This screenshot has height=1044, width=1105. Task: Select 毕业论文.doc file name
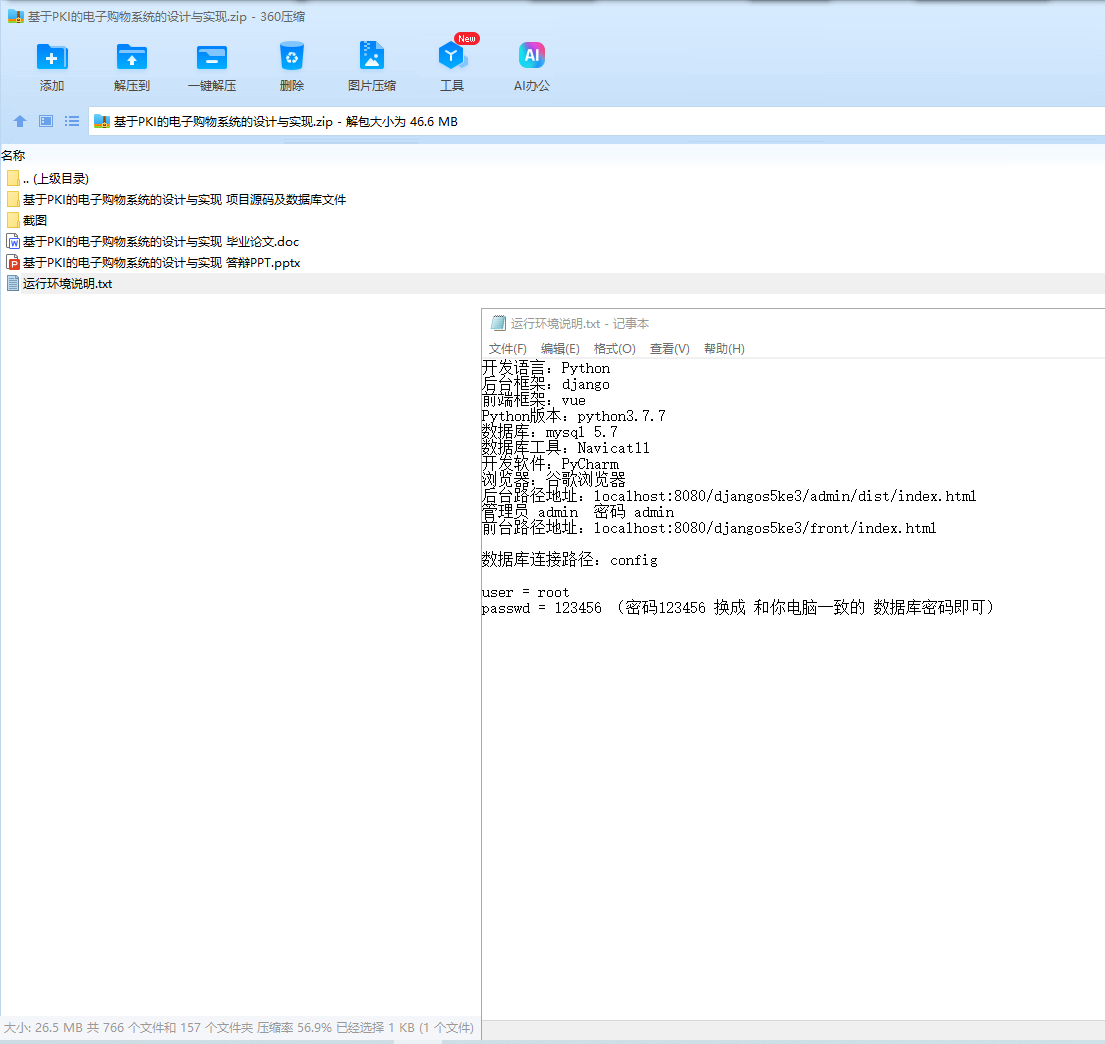coord(161,242)
